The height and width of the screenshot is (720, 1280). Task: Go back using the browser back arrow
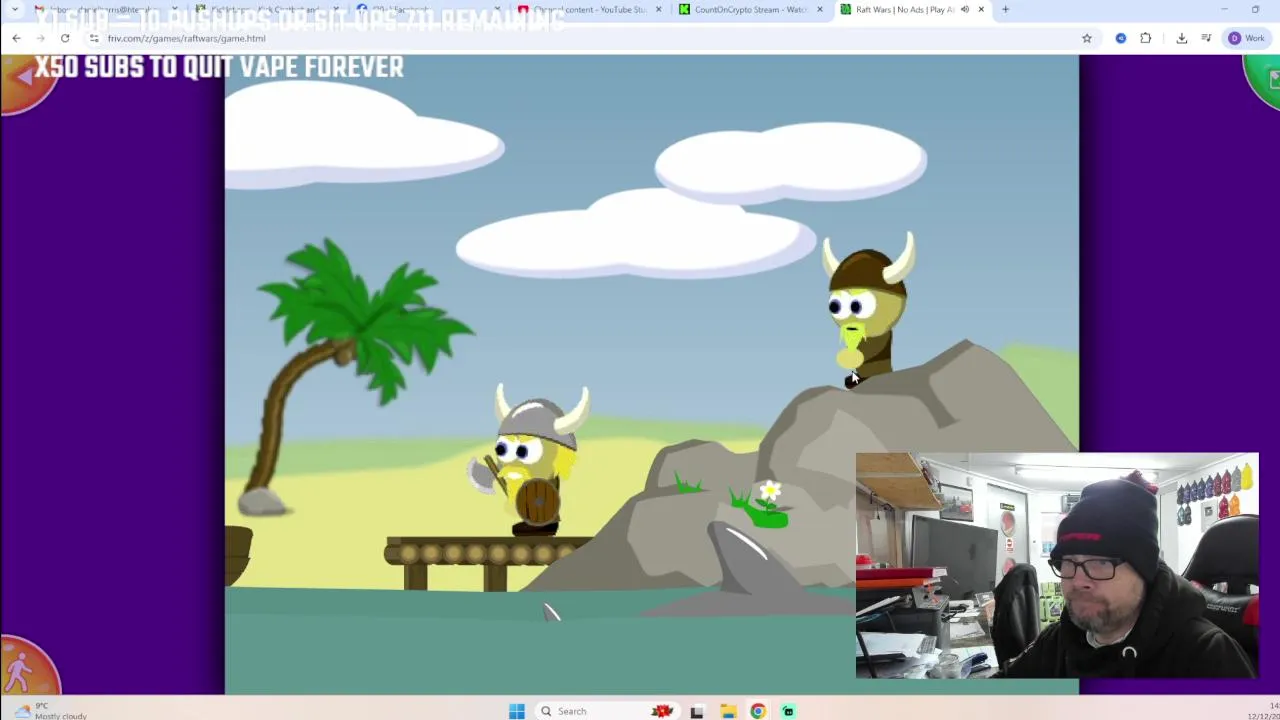pos(16,38)
